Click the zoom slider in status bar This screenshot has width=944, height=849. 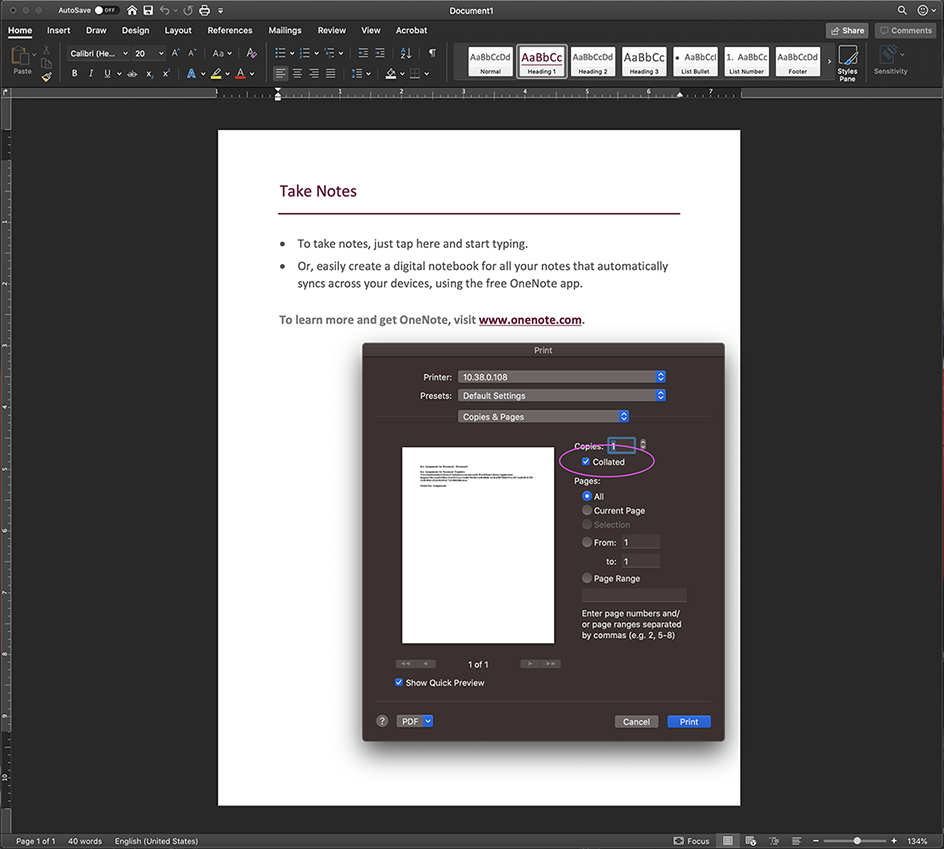coord(856,841)
